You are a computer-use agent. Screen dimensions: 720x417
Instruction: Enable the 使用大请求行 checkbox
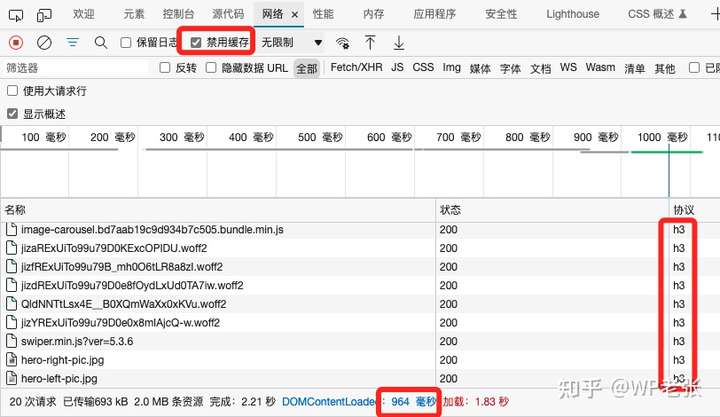pos(12,90)
